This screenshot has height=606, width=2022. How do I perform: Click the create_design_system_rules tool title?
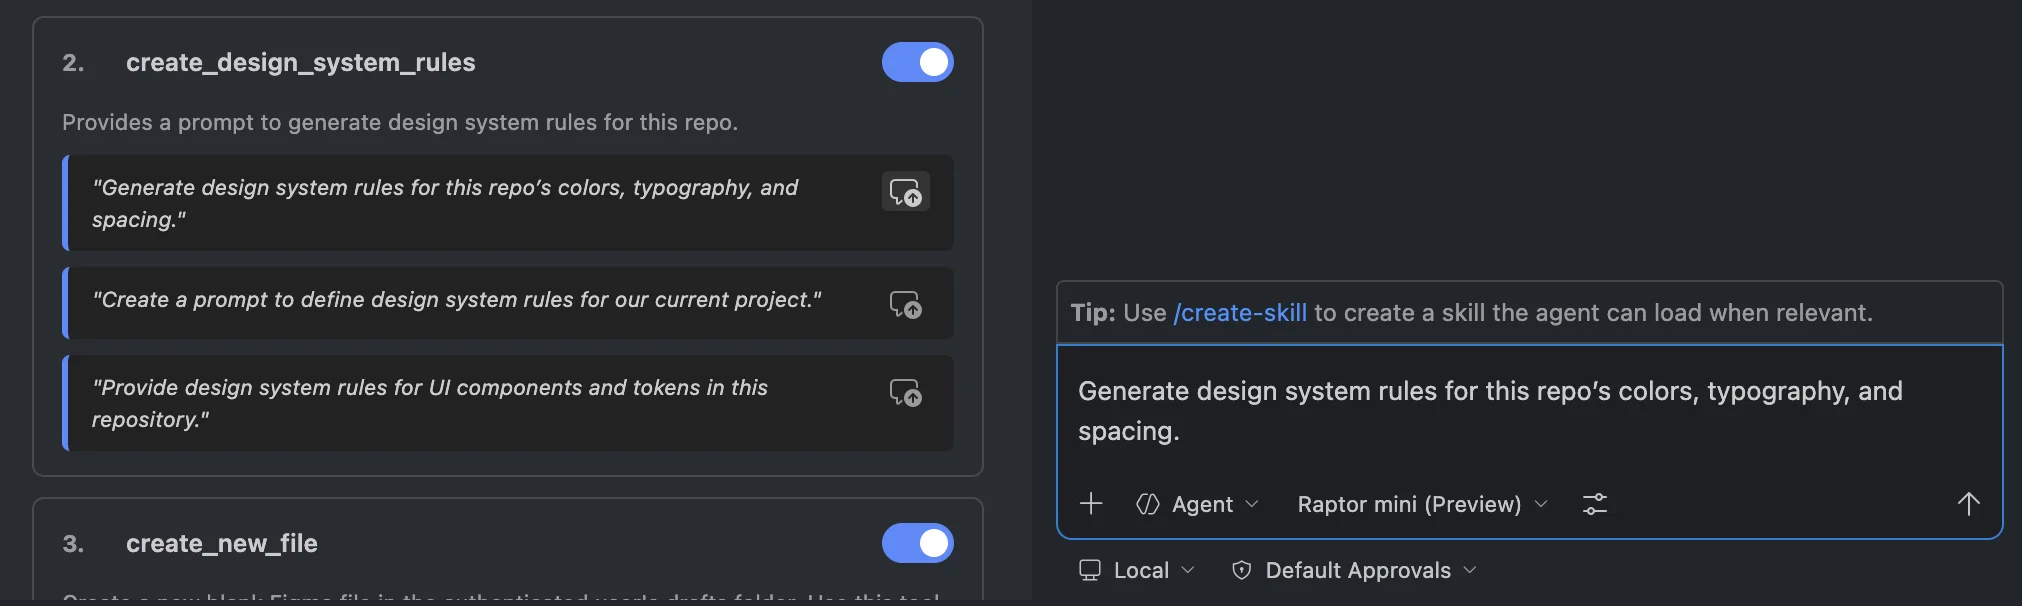pos(300,62)
